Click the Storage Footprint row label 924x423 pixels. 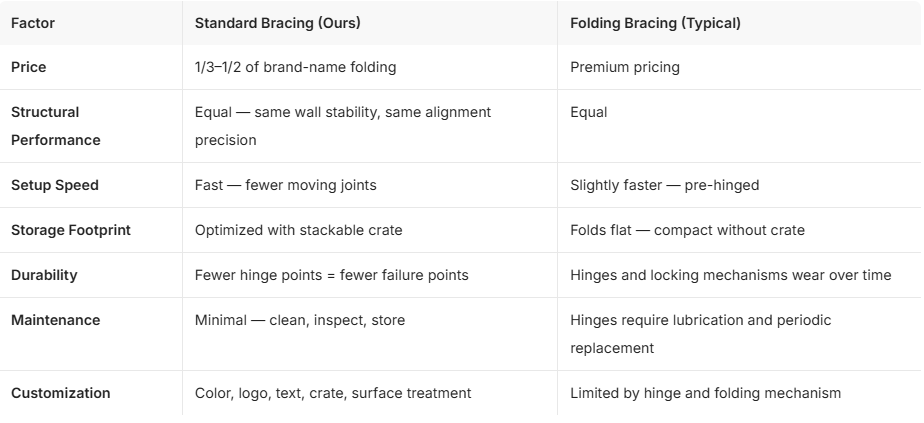71,230
